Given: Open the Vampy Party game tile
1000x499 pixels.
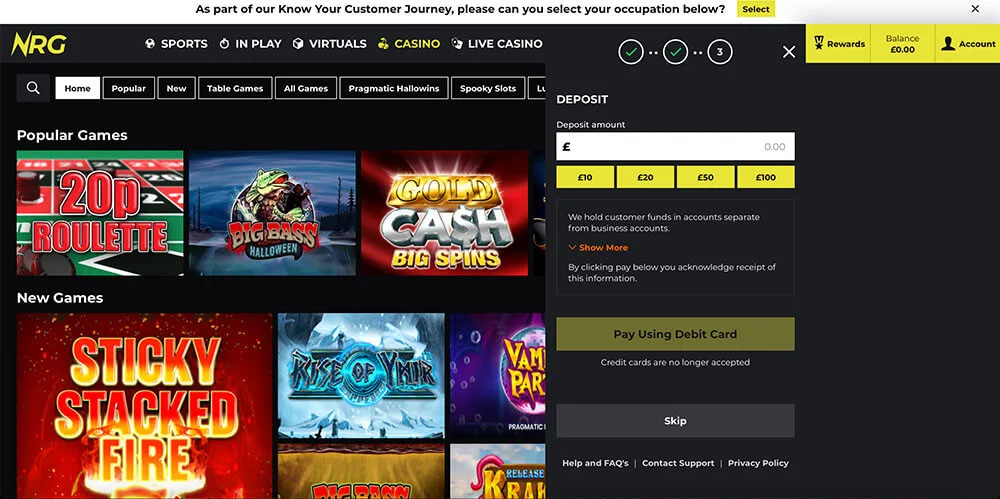Looking at the screenshot, I should [497, 376].
